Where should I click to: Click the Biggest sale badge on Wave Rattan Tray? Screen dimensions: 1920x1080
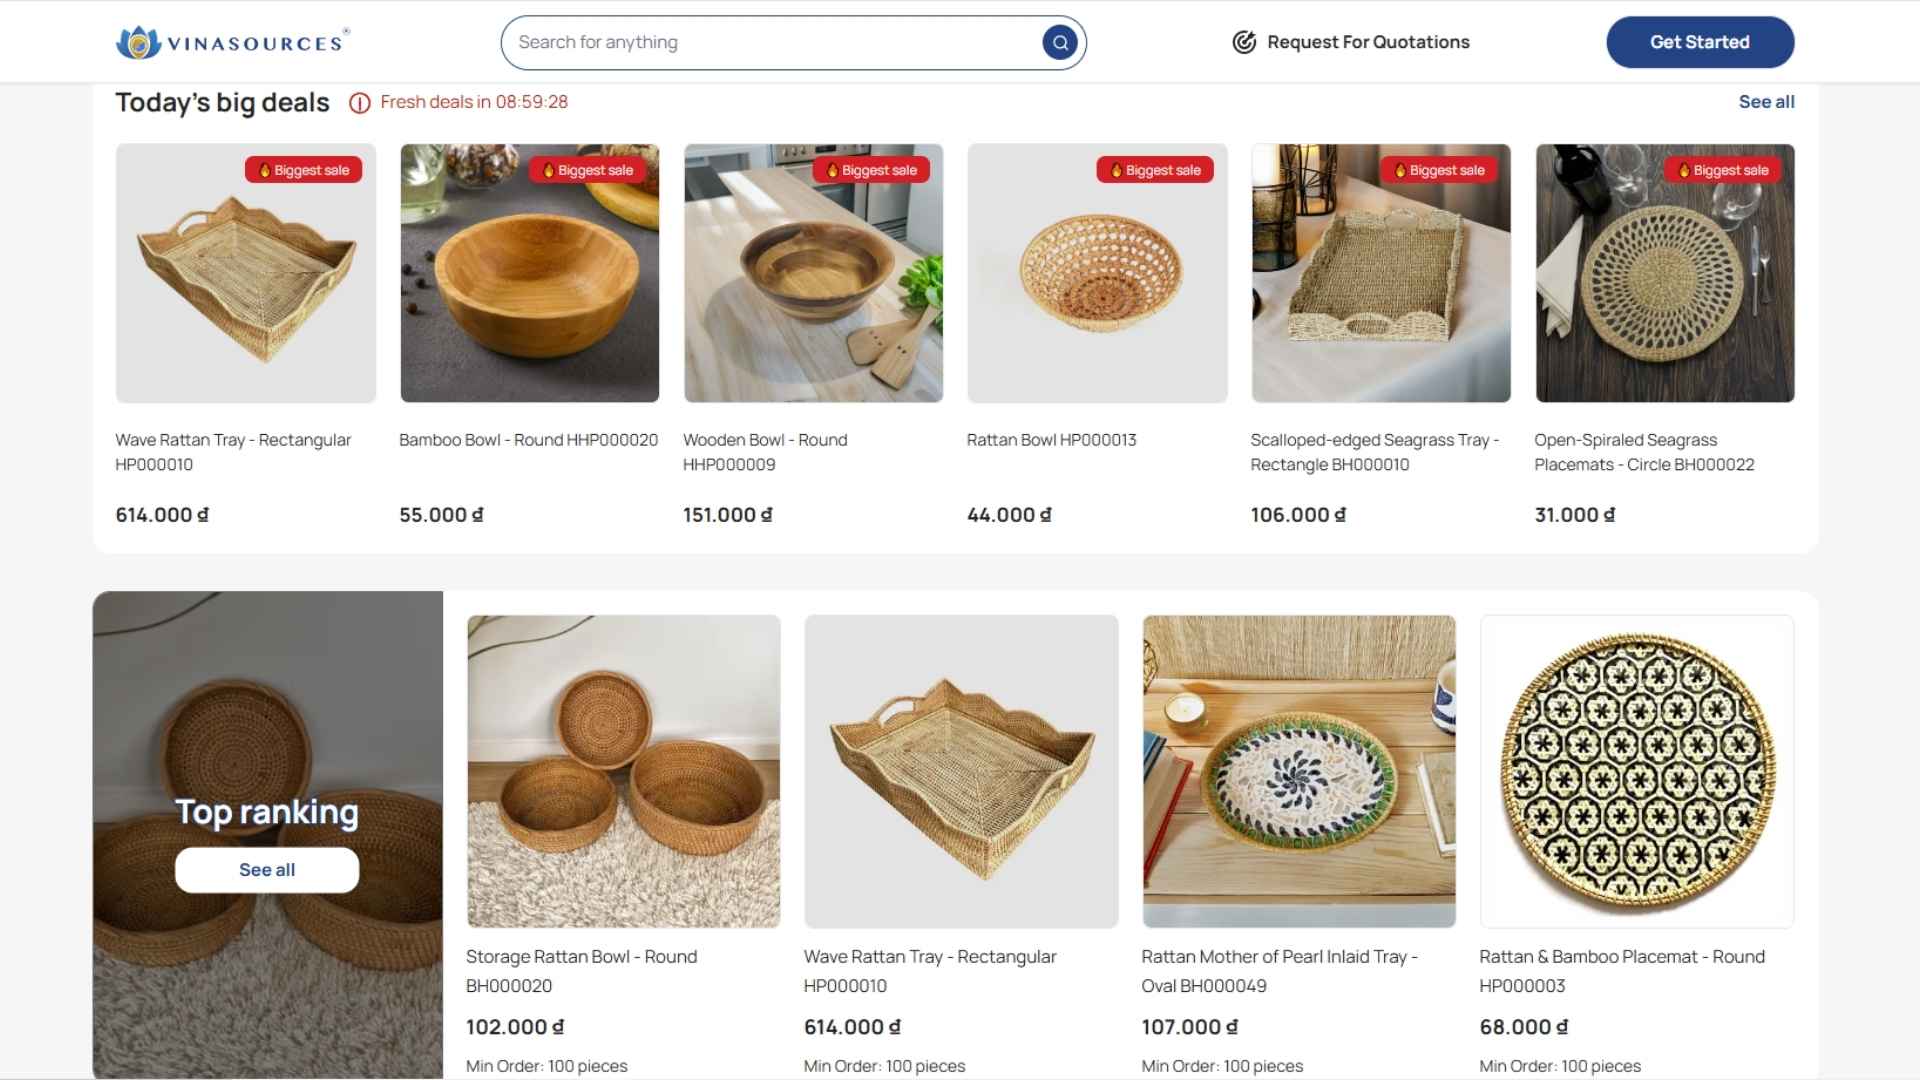point(302,170)
